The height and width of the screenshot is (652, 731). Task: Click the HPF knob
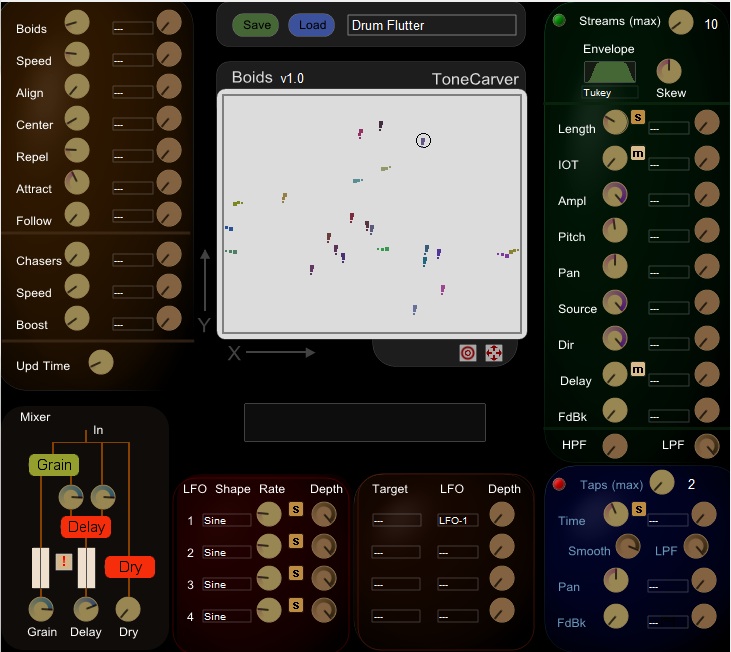(615, 446)
